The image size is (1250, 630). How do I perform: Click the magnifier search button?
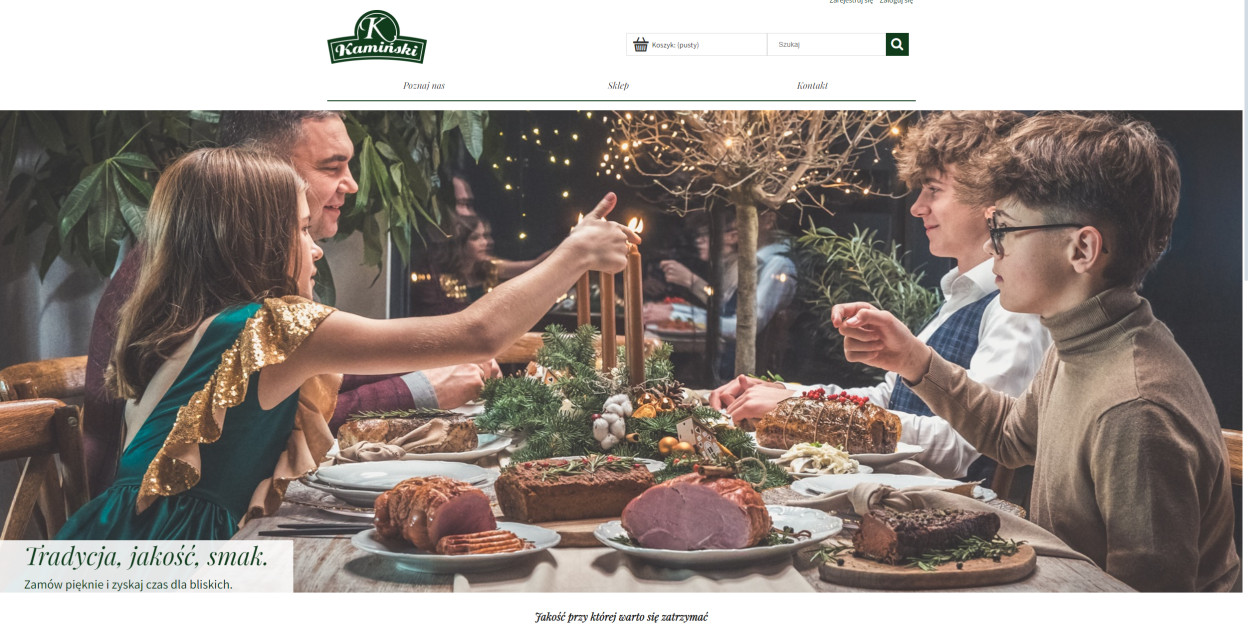coord(897,44)
